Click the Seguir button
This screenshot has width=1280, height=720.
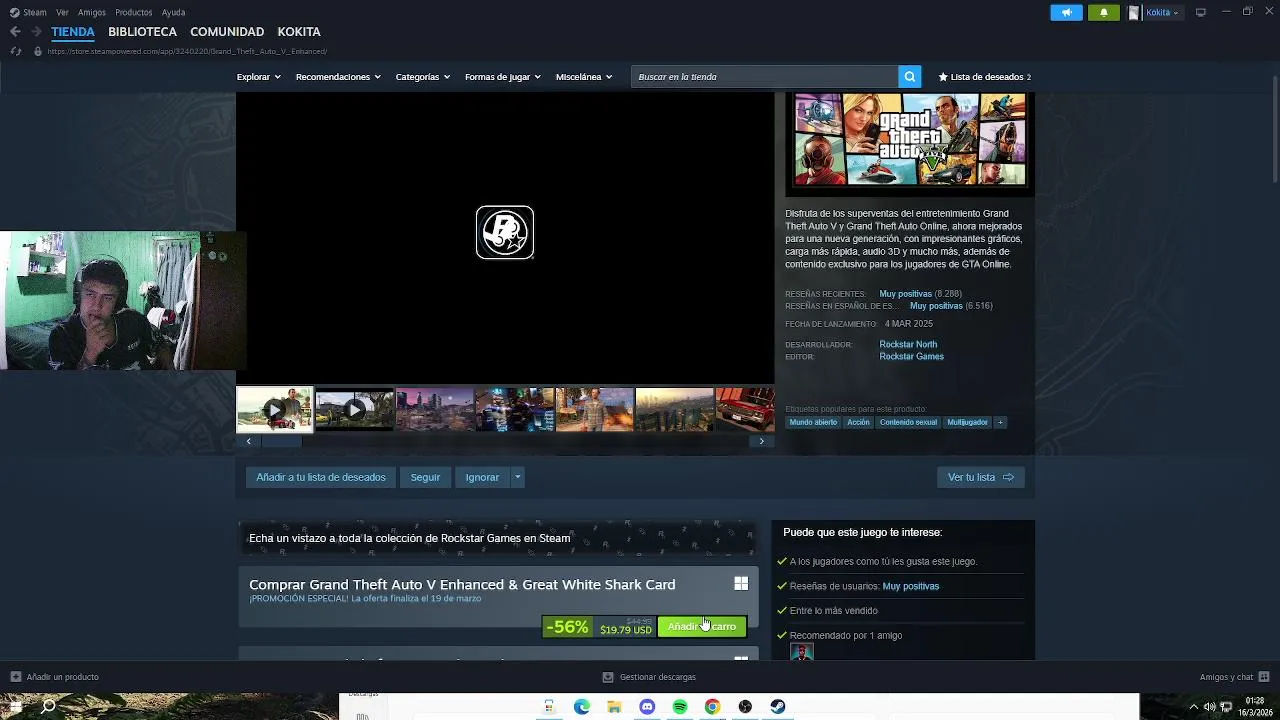[425, 477]
